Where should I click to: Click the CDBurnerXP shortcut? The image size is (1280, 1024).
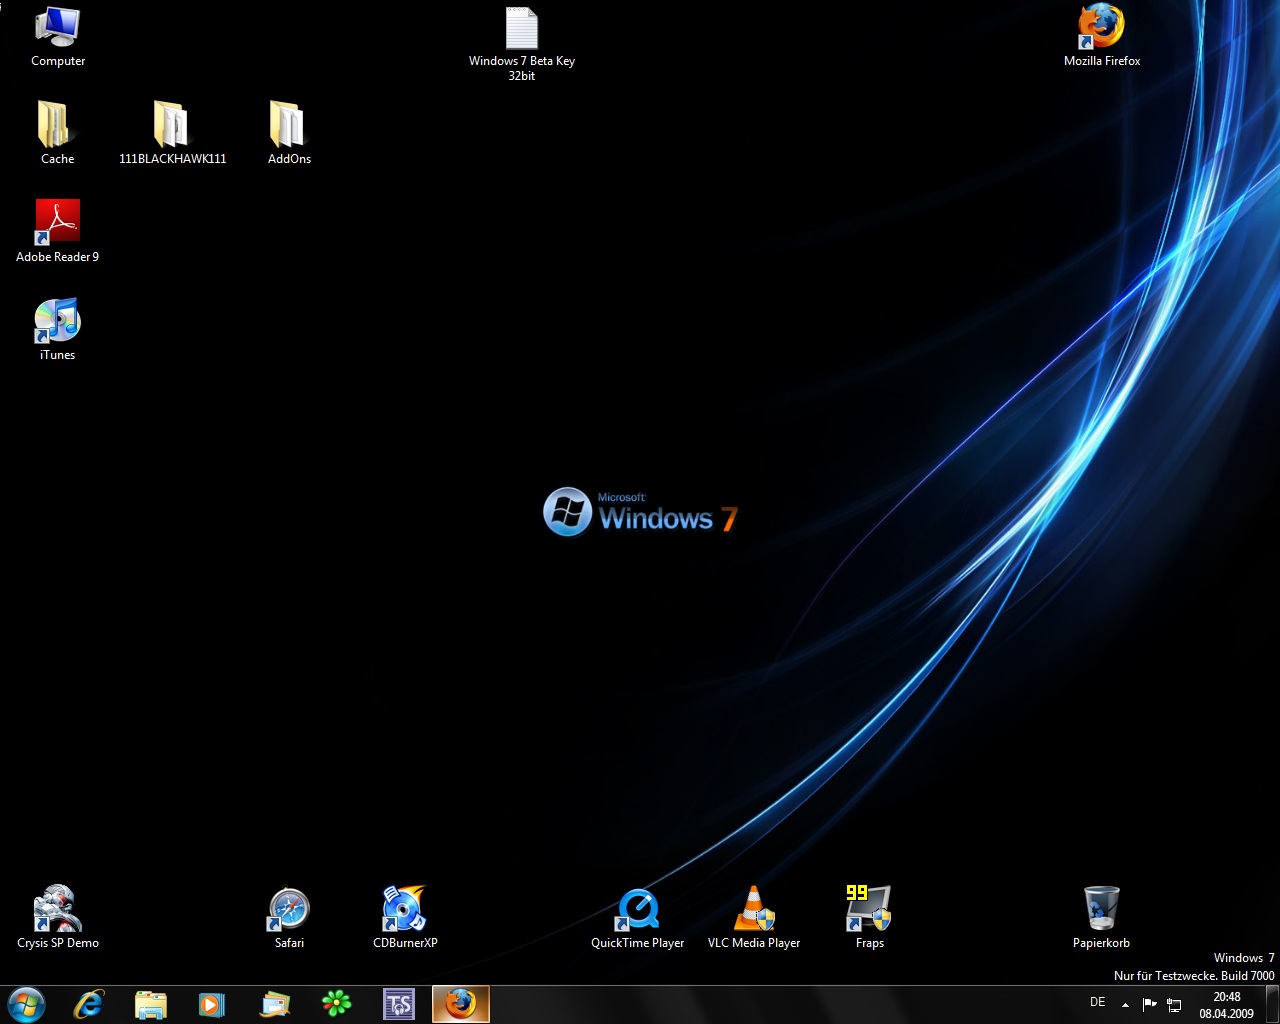[x=405, y=917]
